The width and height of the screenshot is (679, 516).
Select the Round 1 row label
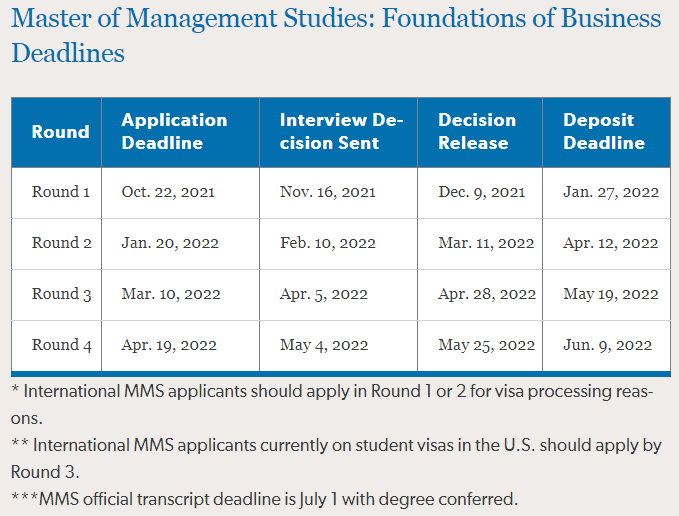tap(61, 191)
